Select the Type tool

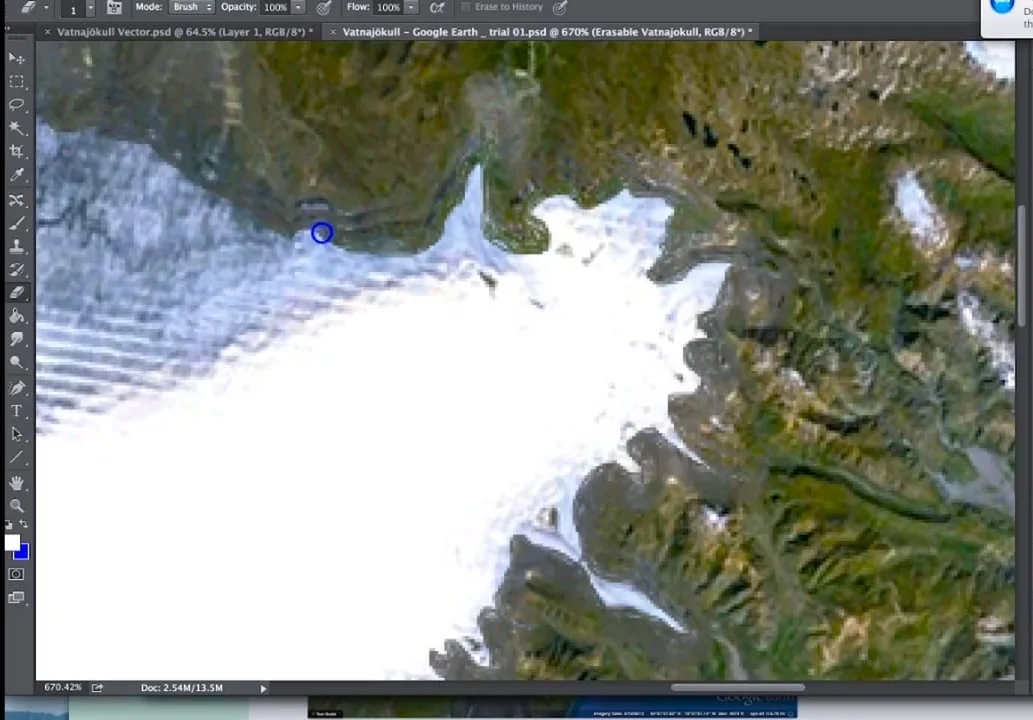[x=17, y=410]
